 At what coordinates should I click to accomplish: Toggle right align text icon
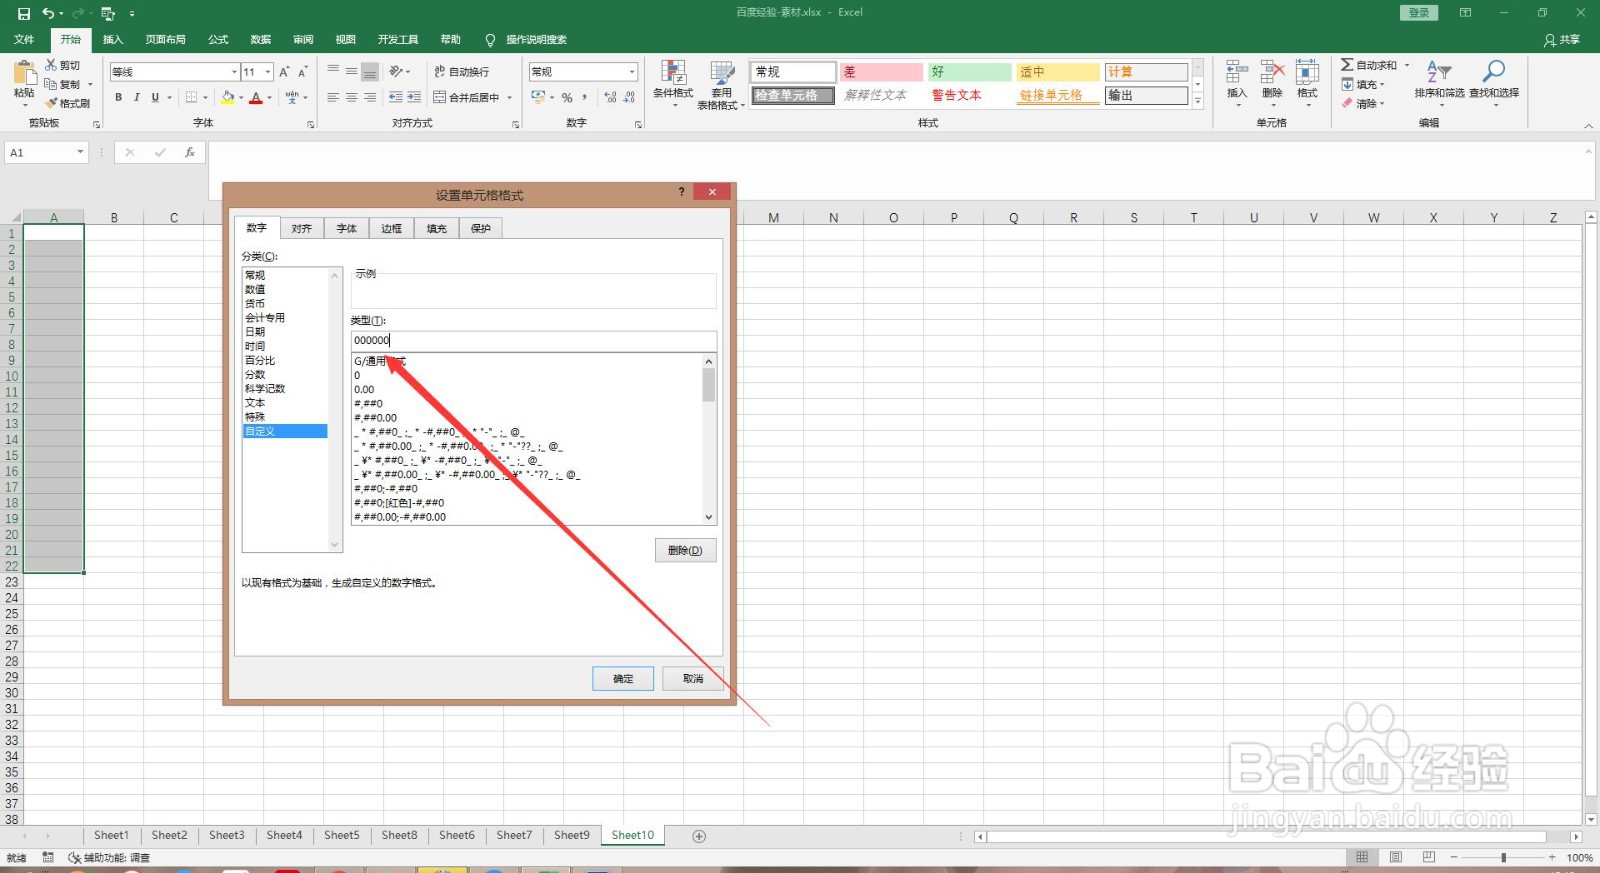(x=370, y=97)
